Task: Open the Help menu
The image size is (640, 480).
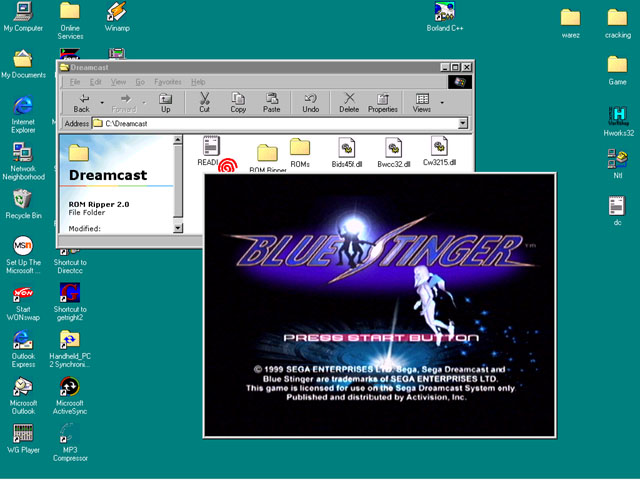Action: coord(198,82)
